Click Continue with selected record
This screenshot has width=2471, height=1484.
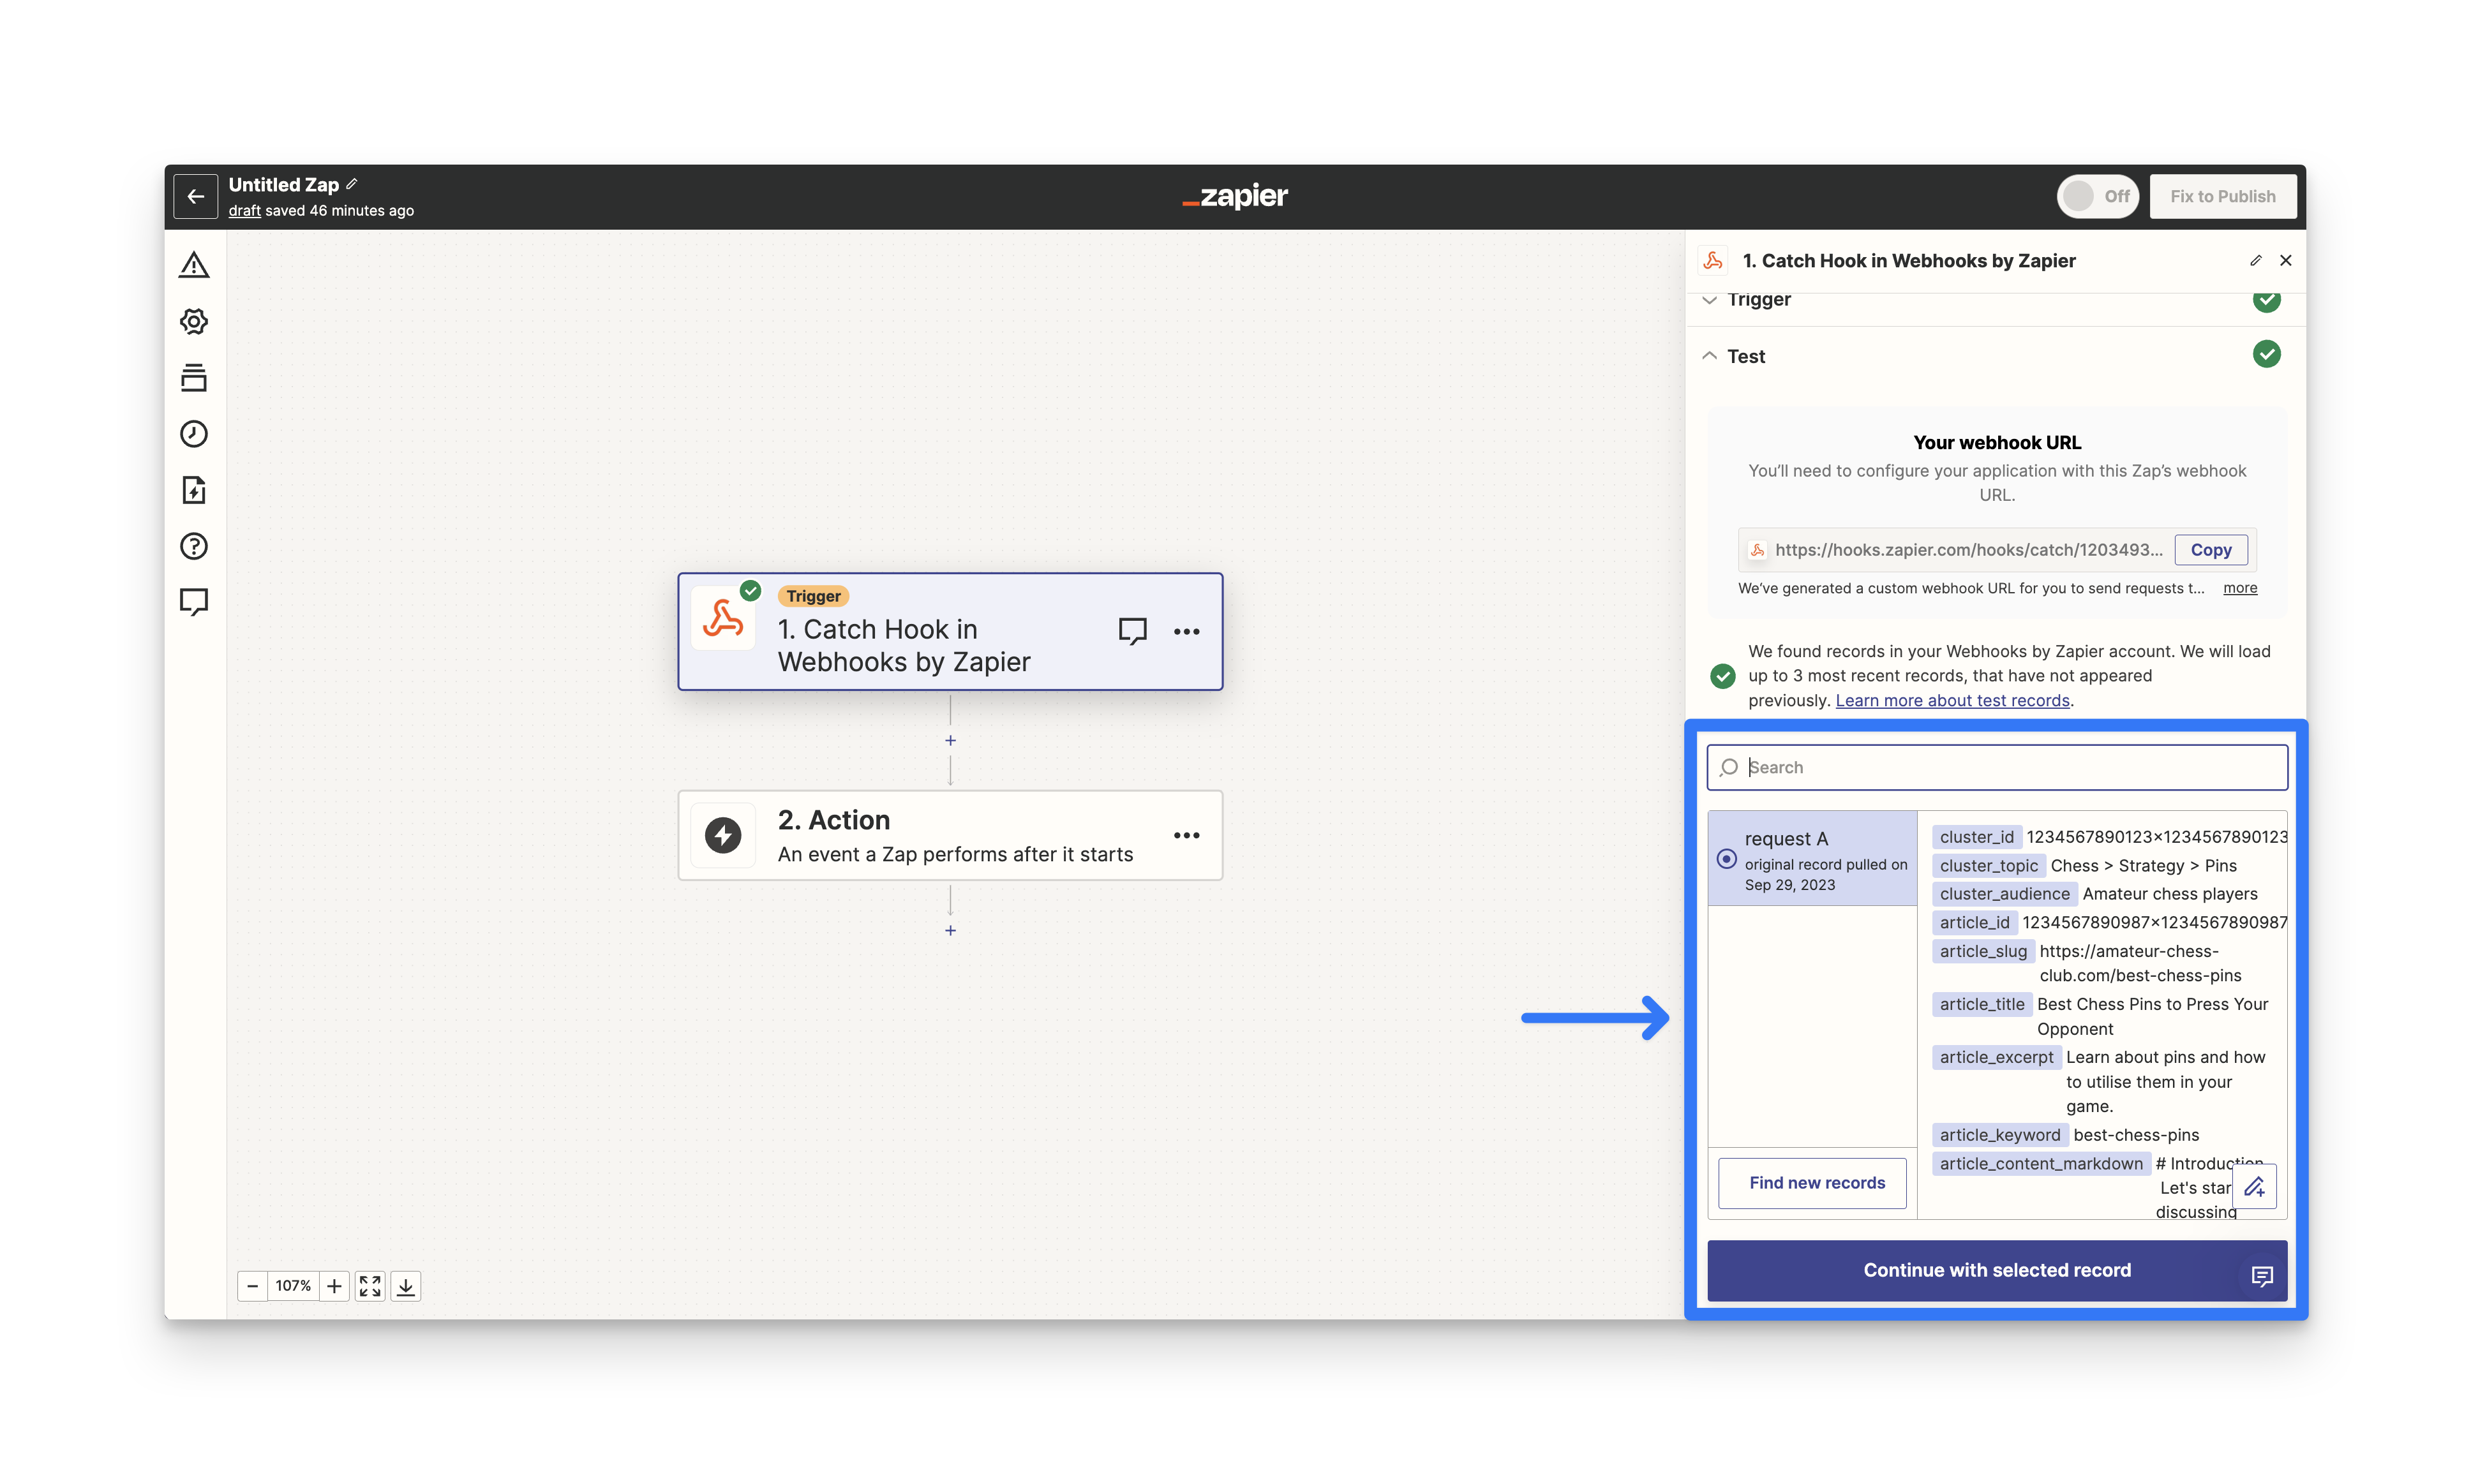tap(1996, 1270)
